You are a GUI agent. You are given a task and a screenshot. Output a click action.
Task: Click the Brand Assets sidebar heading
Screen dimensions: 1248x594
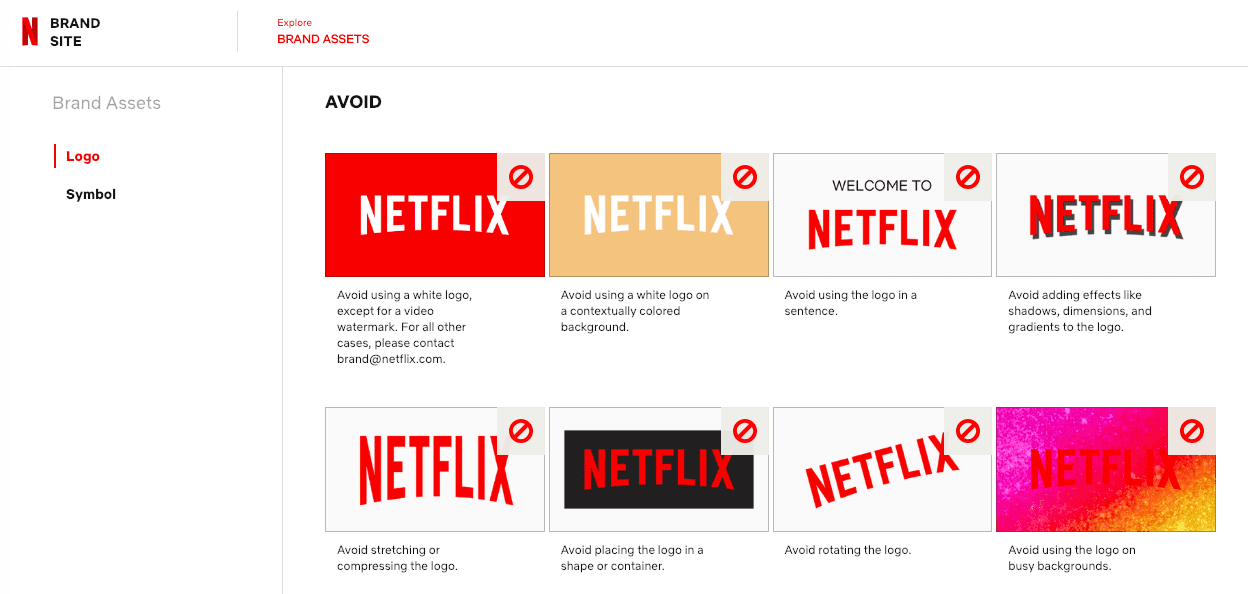(x=106, y=103)
